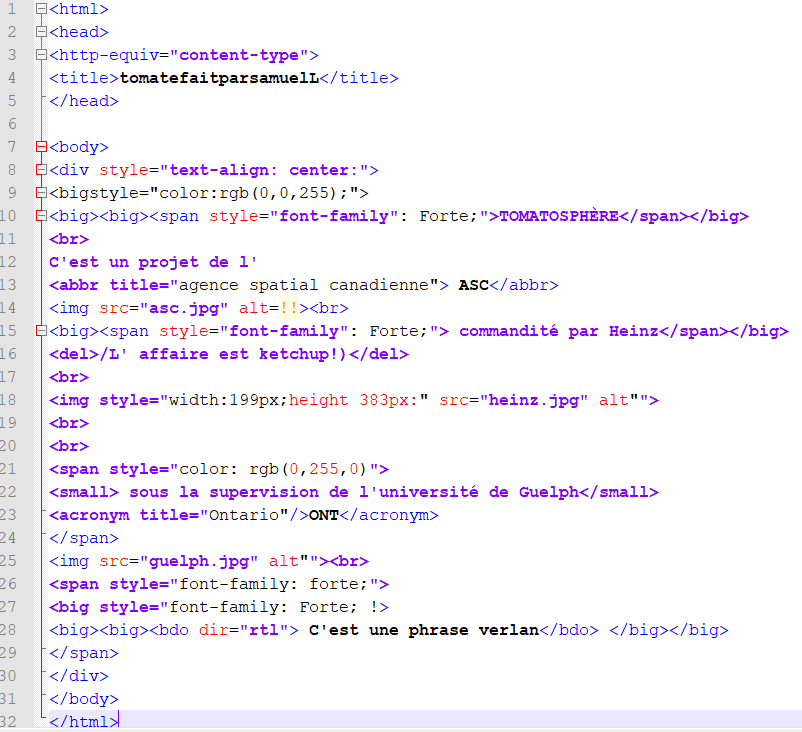Click the <body> opening tag
Viewport: 802px width, 732px height.
tap(79, 147)
